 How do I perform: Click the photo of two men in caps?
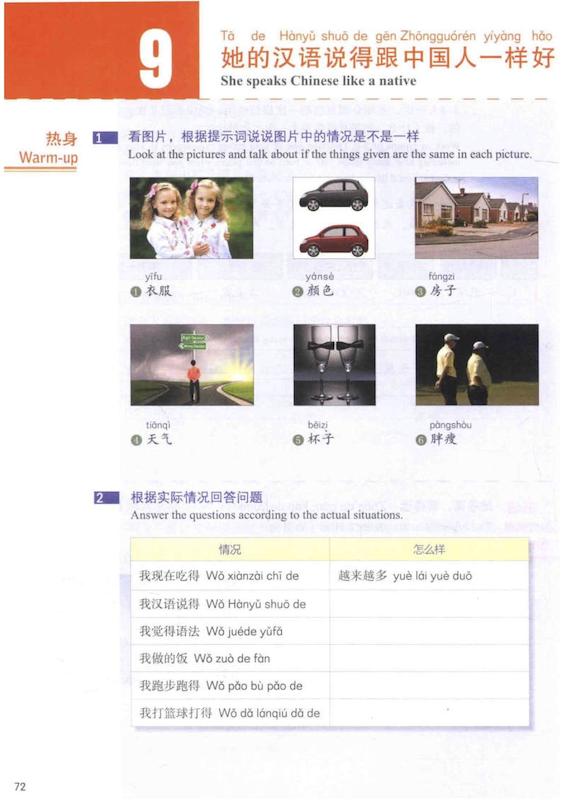[x=477, y=365]
